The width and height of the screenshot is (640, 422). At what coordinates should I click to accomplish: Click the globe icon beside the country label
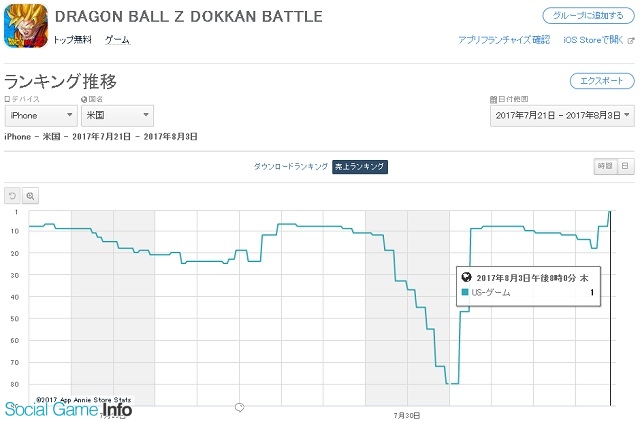pyautogui.click(x=84, y=99)
